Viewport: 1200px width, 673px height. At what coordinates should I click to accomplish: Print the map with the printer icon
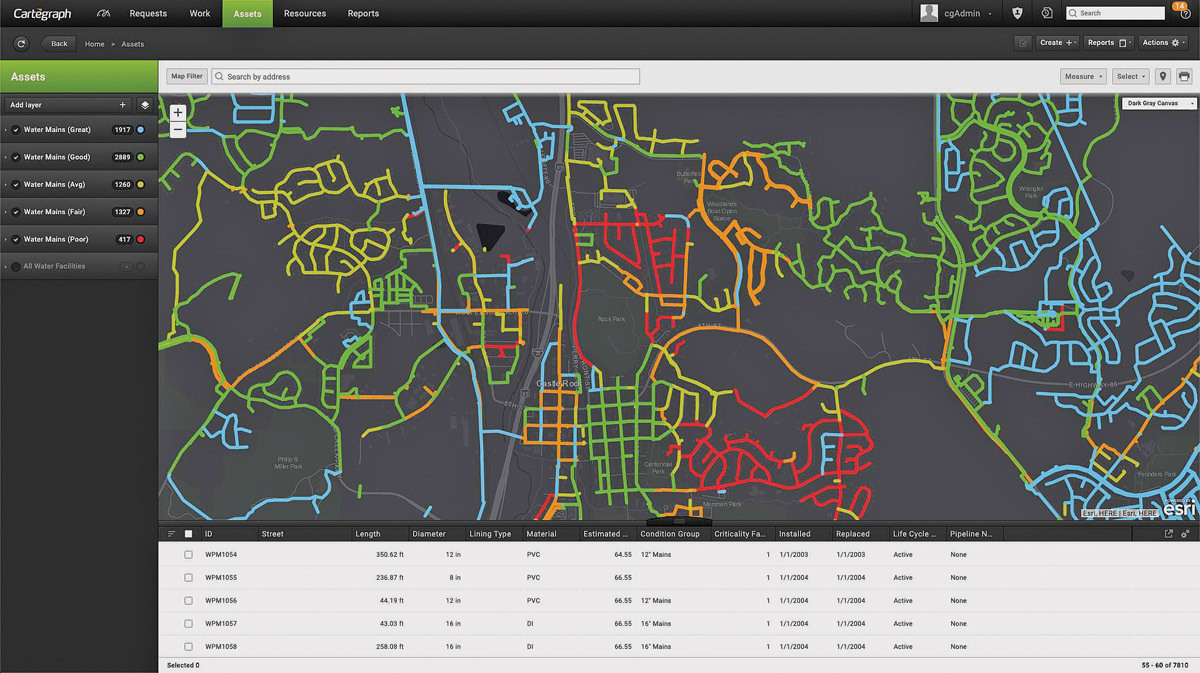(1184, 76)
